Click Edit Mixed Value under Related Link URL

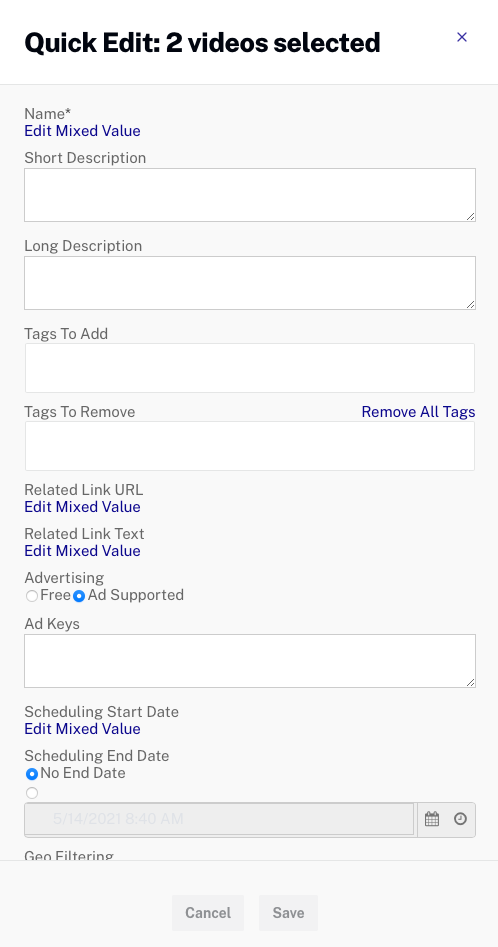[82, 507]
